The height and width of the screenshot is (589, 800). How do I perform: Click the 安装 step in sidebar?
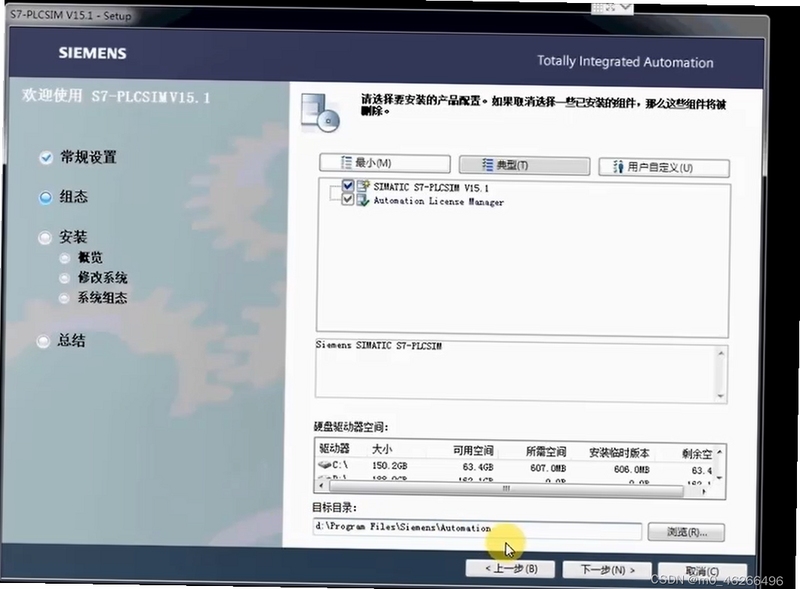coord(73,237)
